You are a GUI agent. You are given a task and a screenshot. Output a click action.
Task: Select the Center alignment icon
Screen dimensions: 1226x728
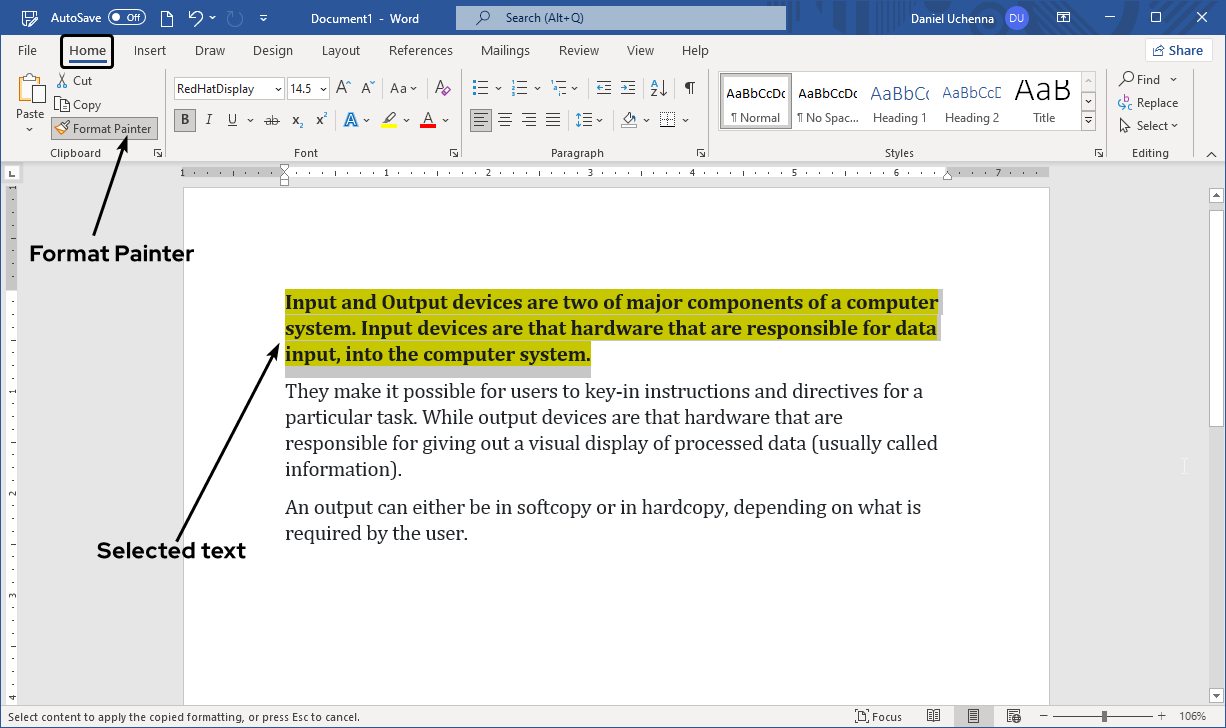pyautogui.click(x=504, y=120)
